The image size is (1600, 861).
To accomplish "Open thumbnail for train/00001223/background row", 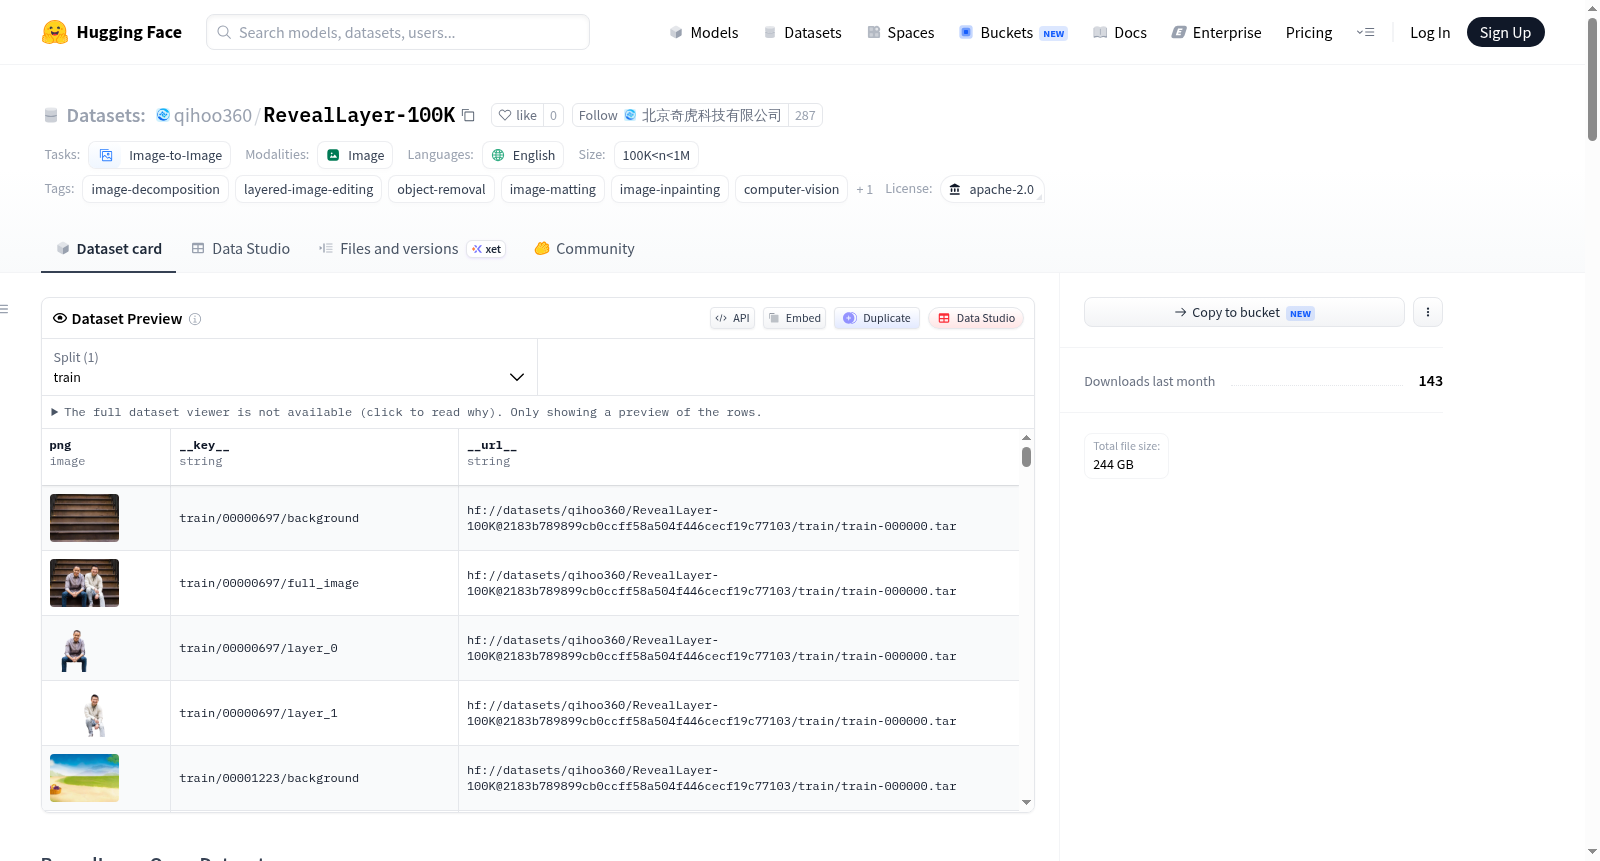I will pos(84,778).
